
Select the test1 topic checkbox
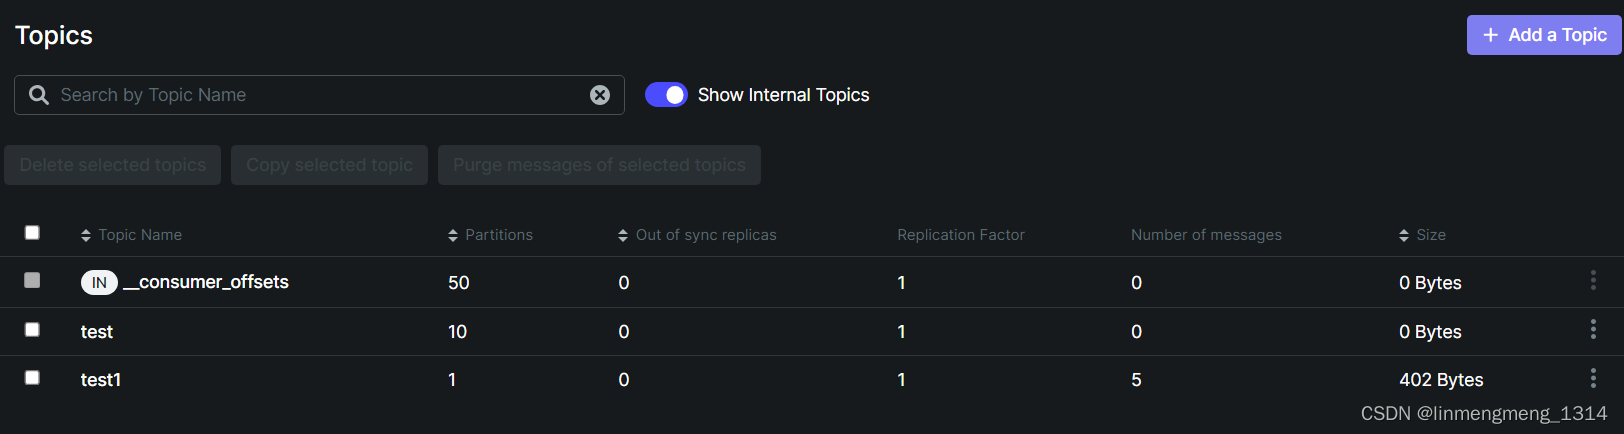pos(32,378)
